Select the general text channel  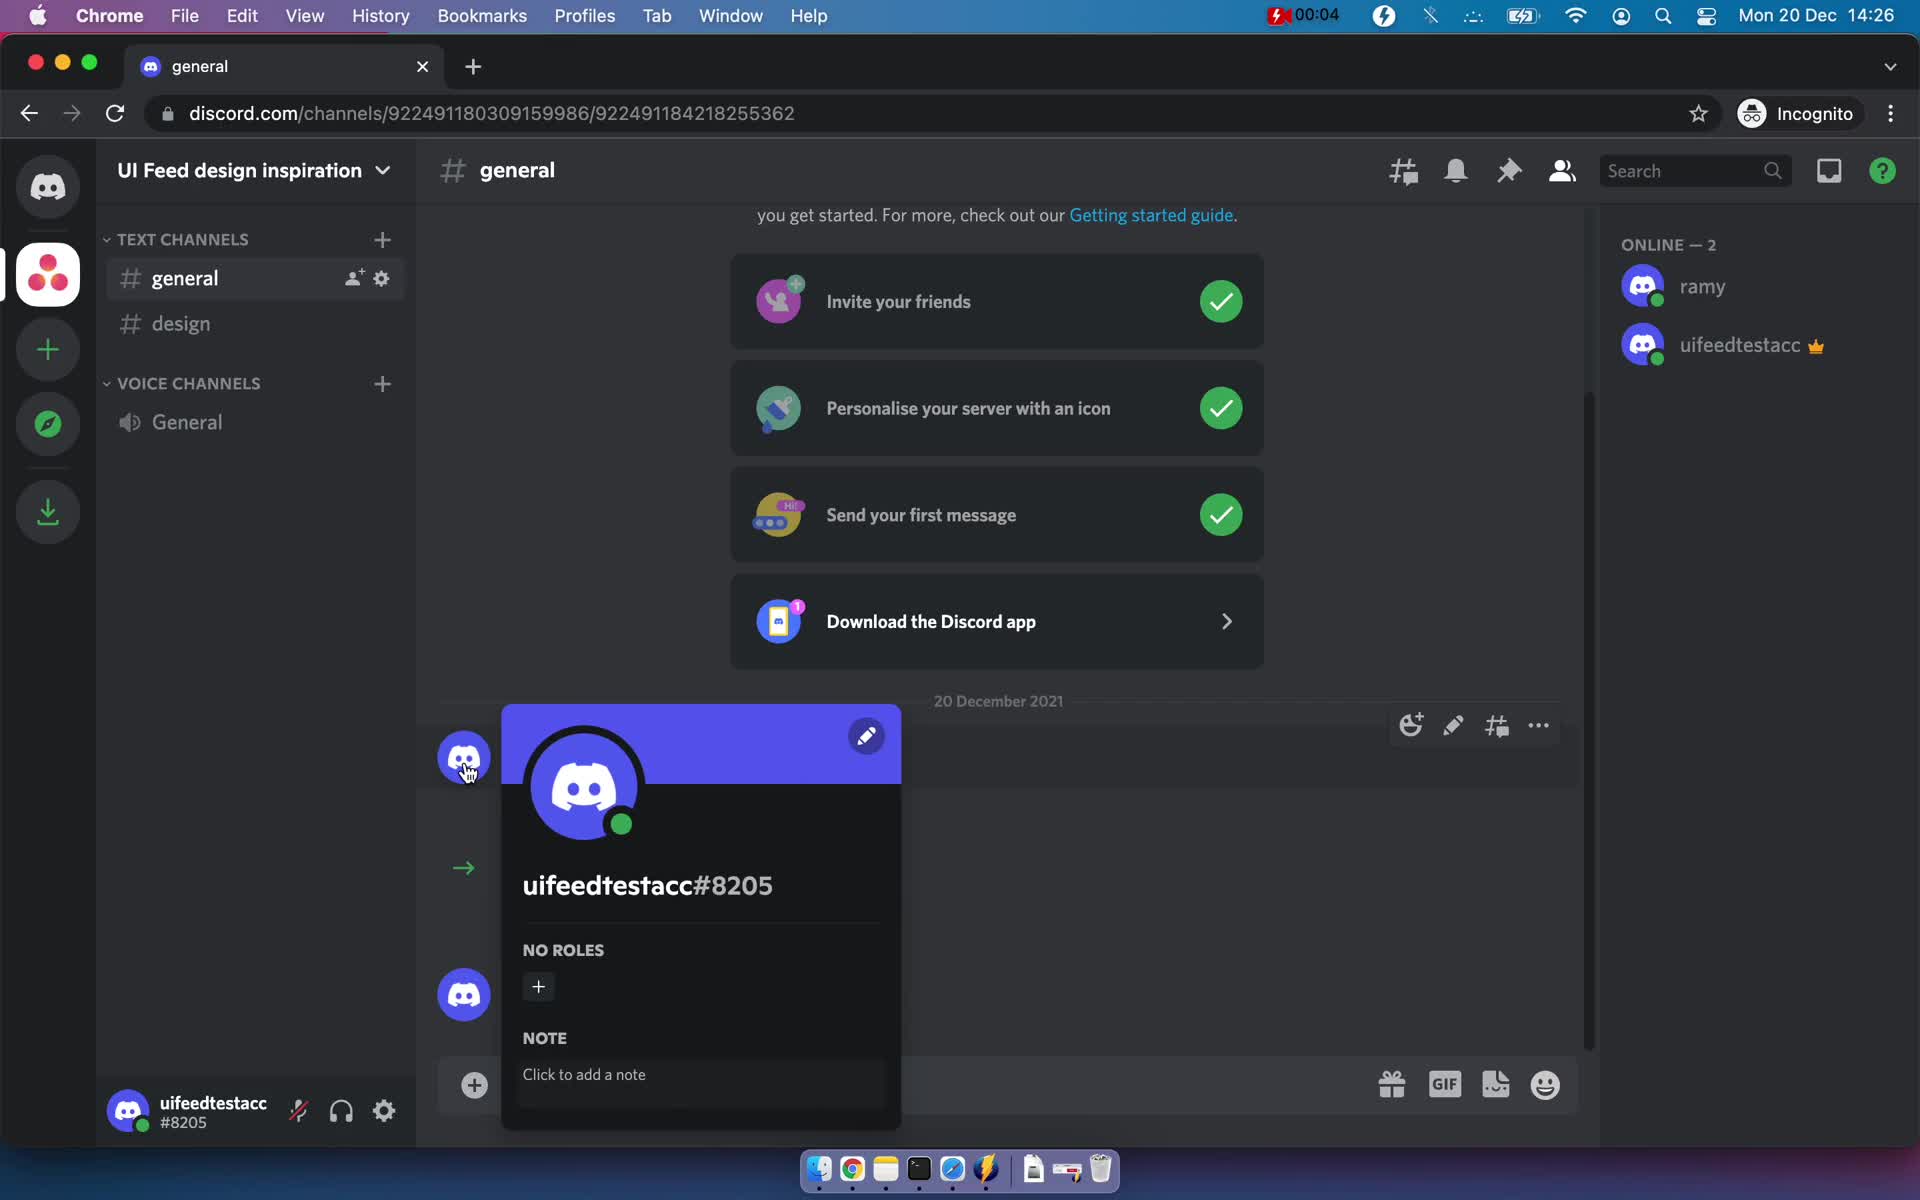255,279
